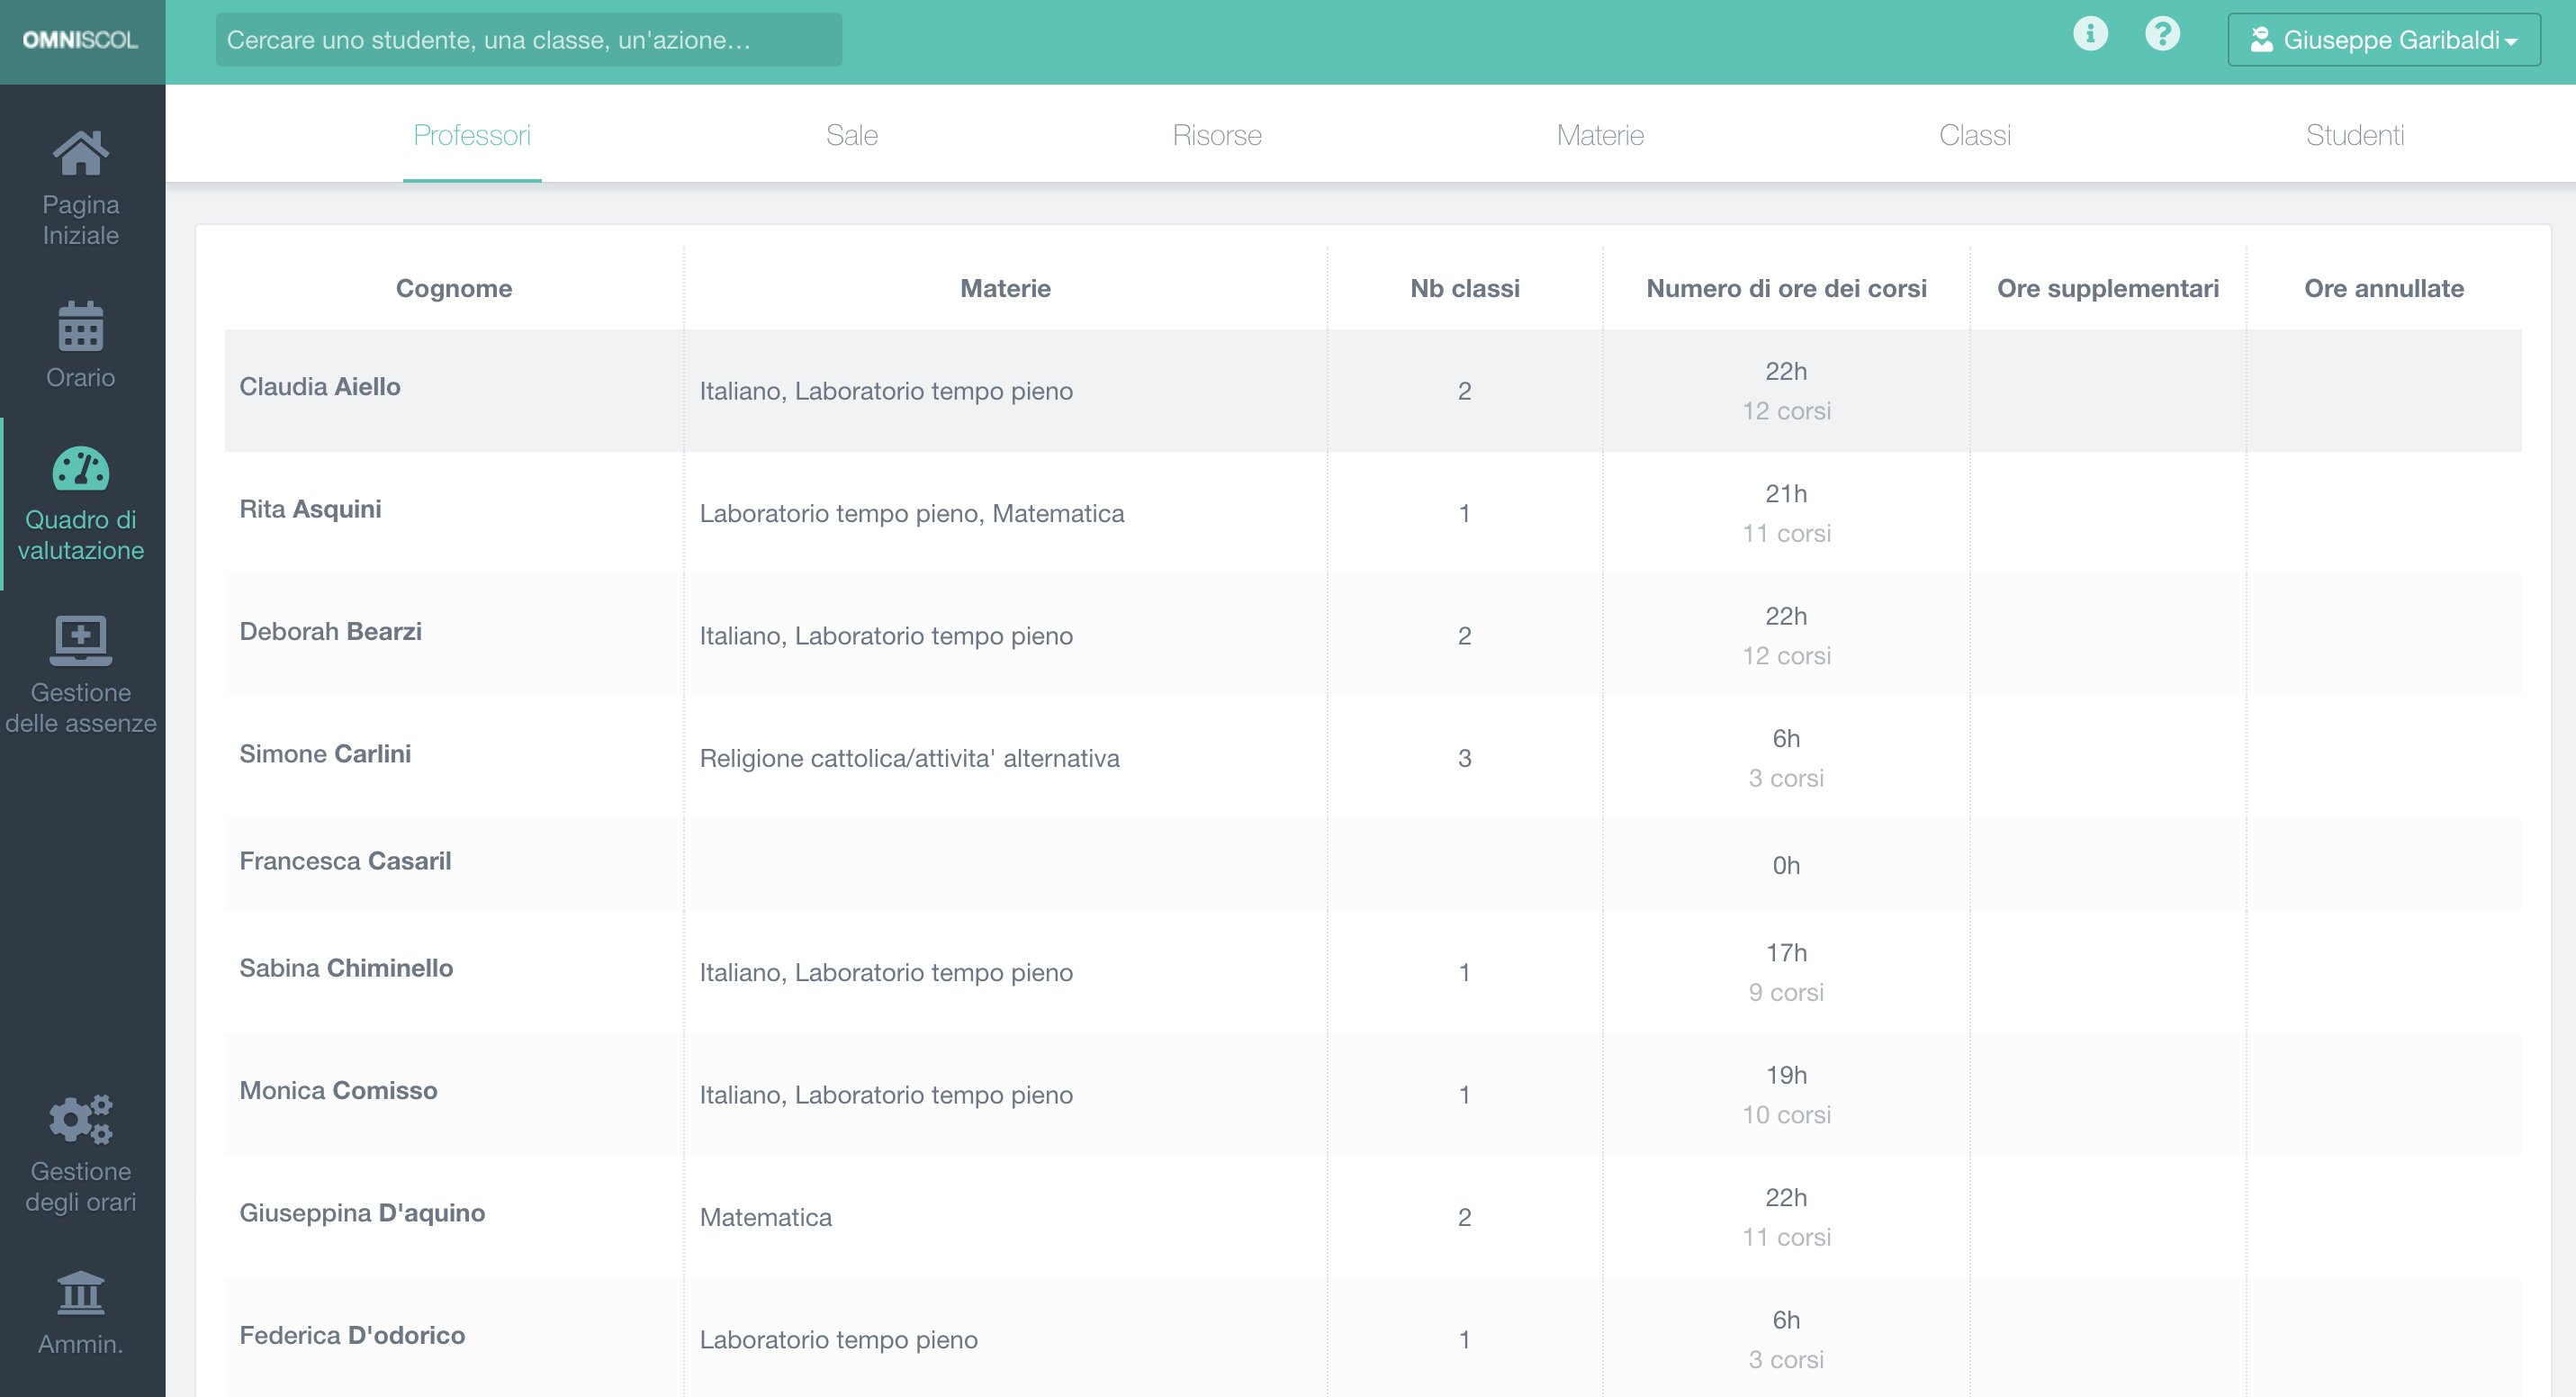Switch to the Risorse tab
This screenshot has height=1397, width=2576.
(x=1216, y=135)
